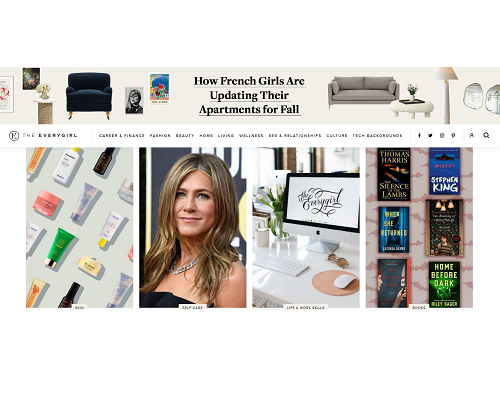Open the thriller books article thumbnail
The width and height of the screenshot is (500, 400).
pyautogui.click(x=419, y=227)
